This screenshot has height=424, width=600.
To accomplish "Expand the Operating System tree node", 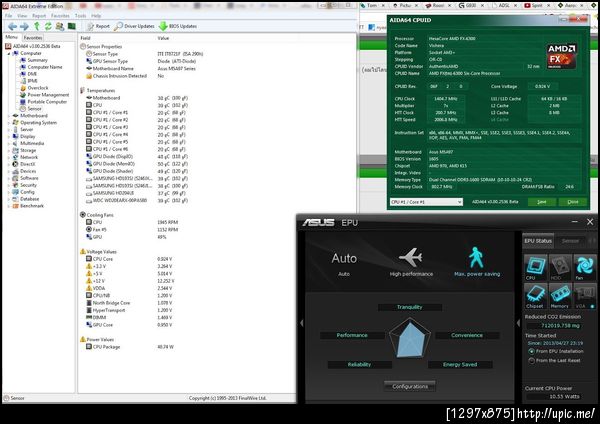I will click(9, 123).
